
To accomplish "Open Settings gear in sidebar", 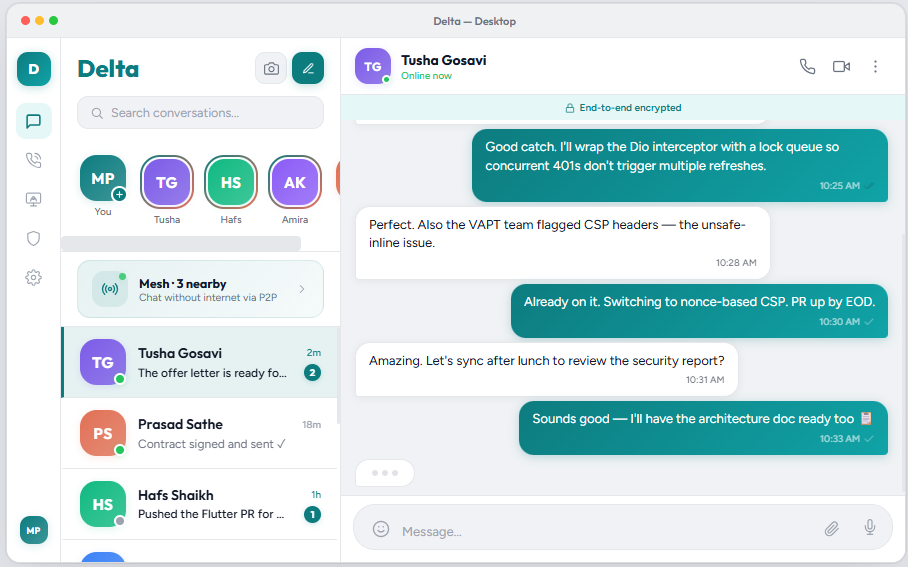I will pyautogui.click(x=34, y=277).
